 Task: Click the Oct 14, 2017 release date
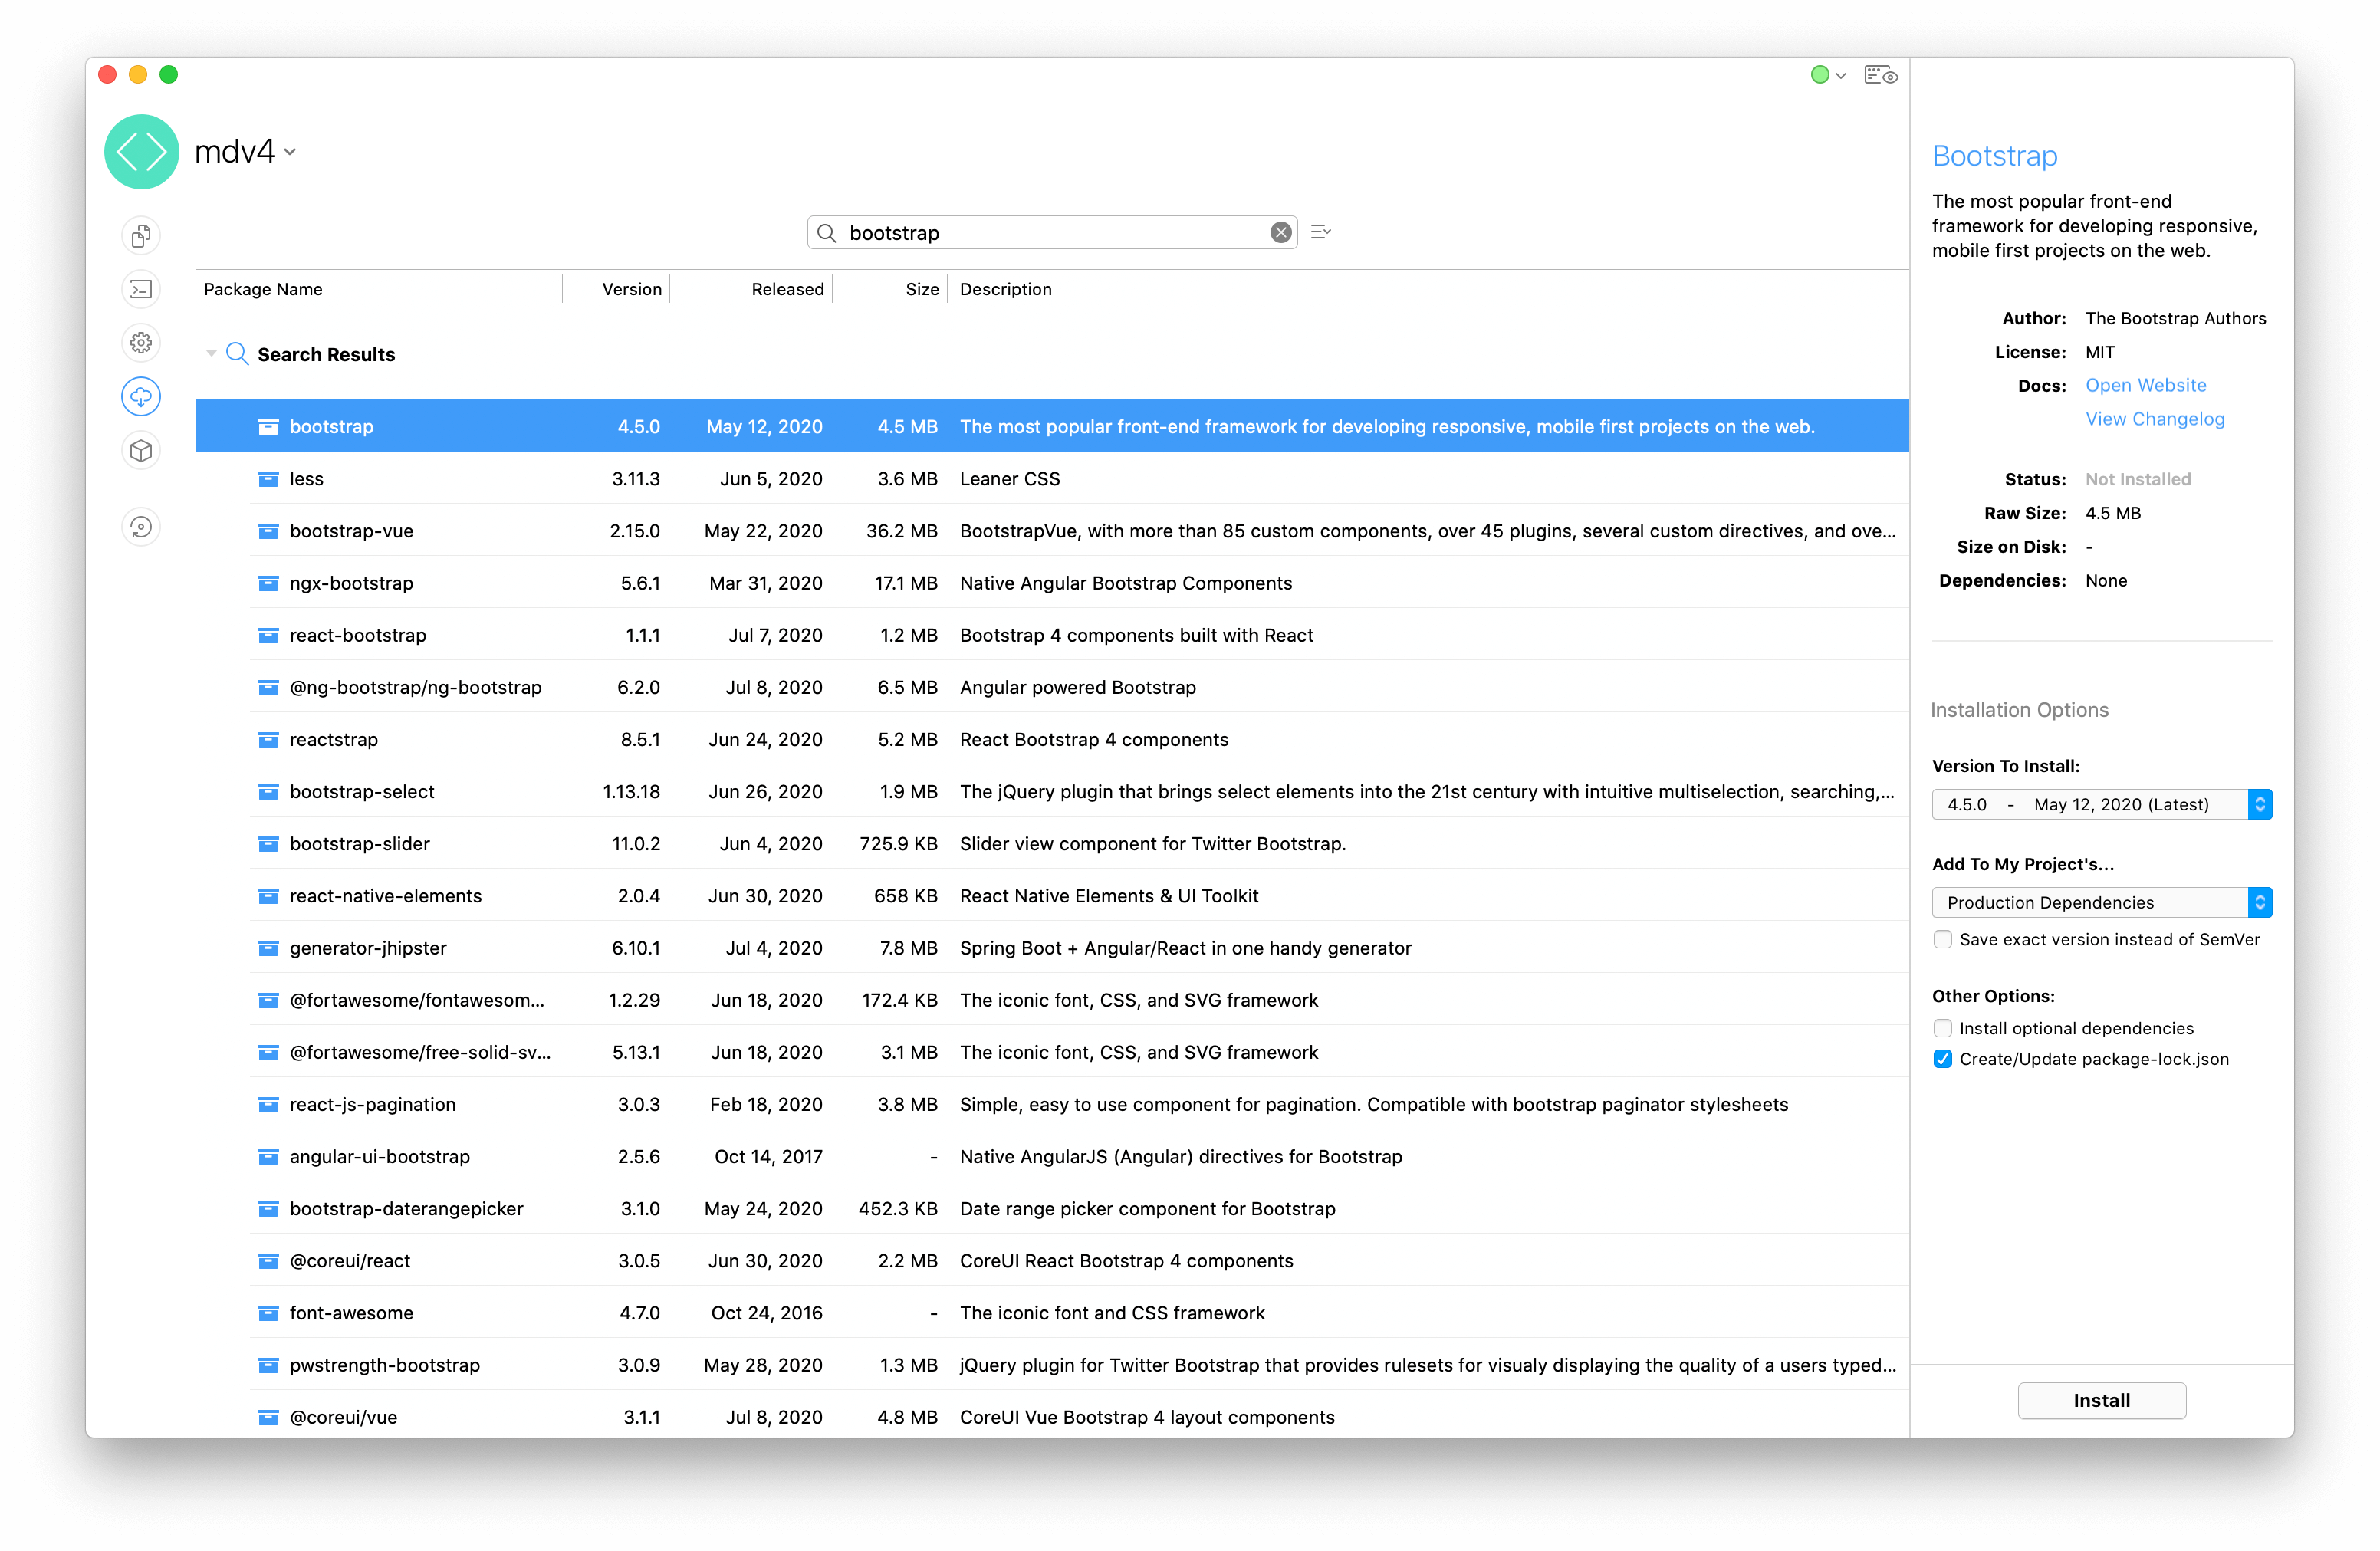click(x=768, y=1157)
